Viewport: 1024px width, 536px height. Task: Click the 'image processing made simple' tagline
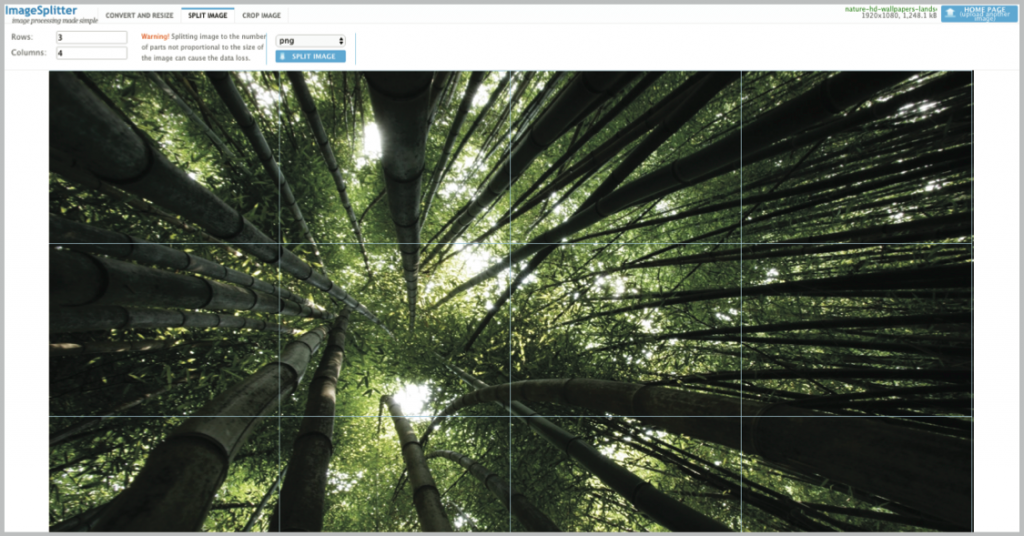[55, 21]
